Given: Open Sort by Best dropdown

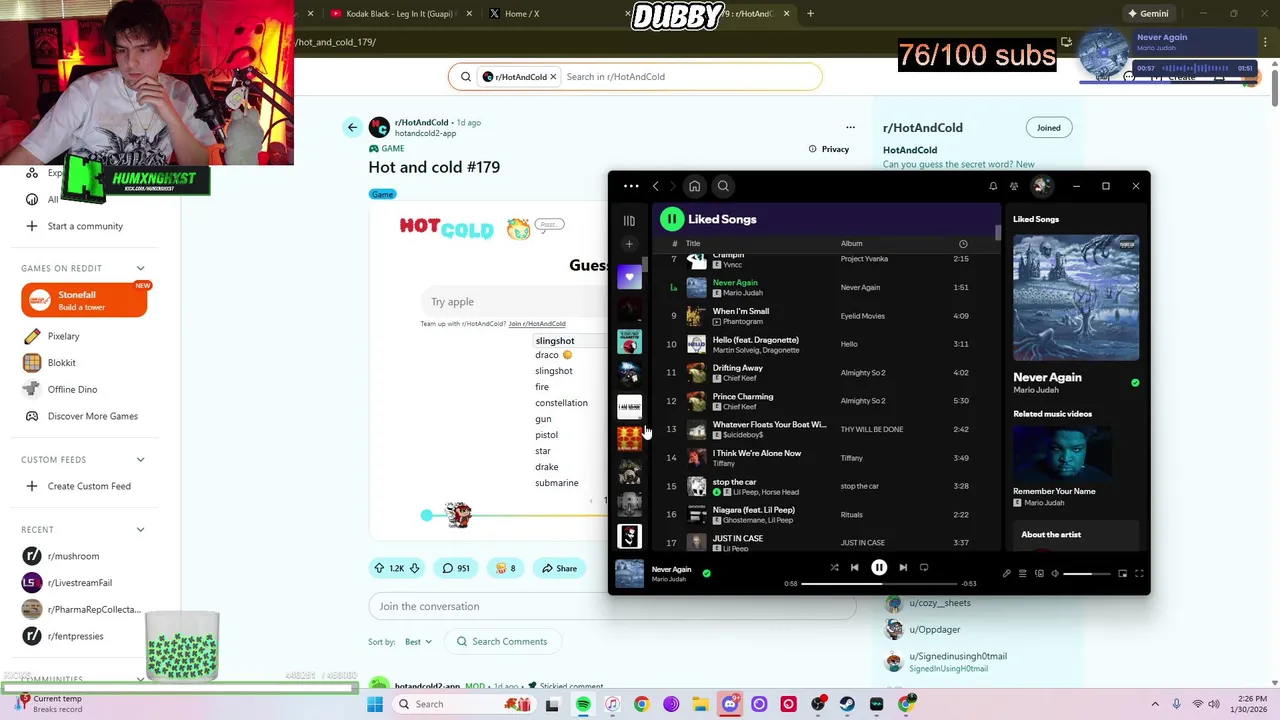Looking at the screenshot, I should (419, 642).
